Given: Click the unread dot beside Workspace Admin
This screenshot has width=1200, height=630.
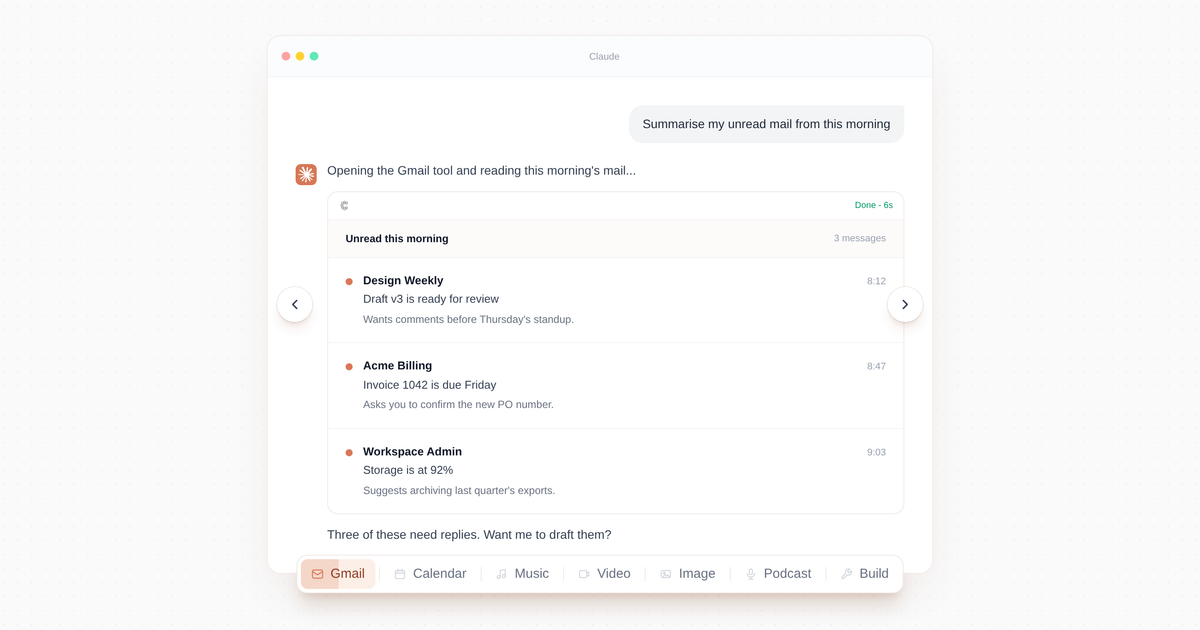Looking at the screenshot, I should pos(349,453).
